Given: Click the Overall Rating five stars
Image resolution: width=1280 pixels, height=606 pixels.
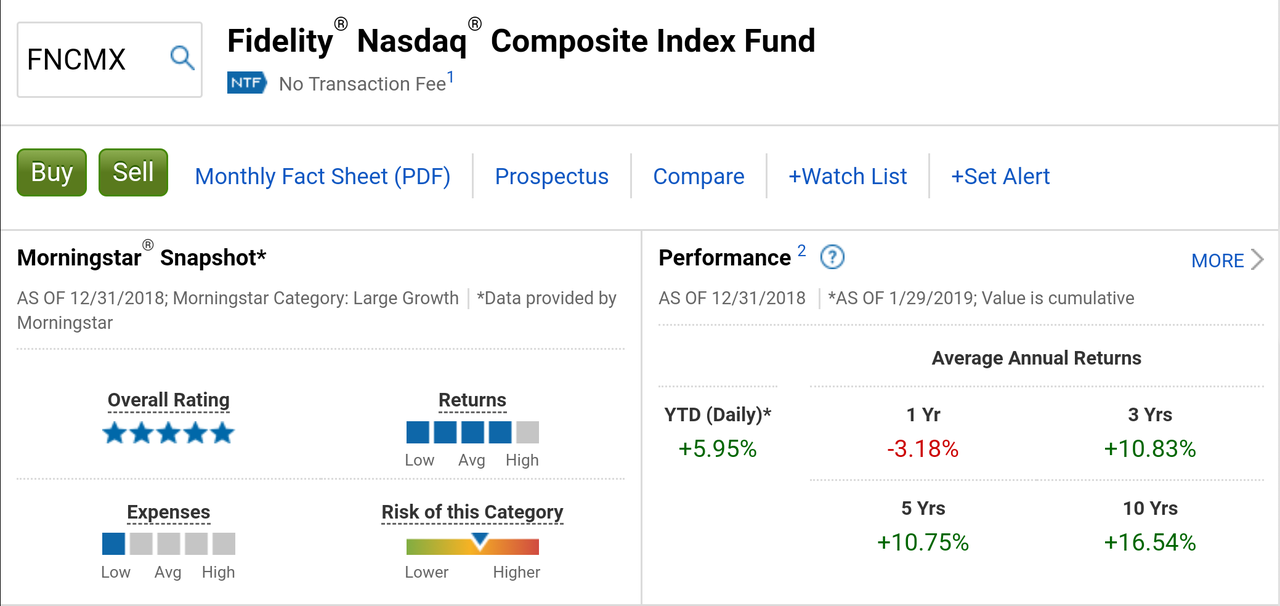Looking at the screenshot, I should tap(168, 433).
